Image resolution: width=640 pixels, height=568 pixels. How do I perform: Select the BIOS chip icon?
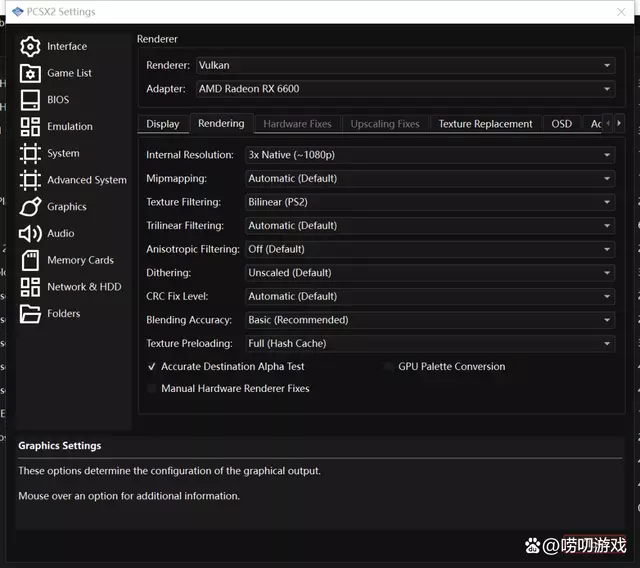[30, 100]
